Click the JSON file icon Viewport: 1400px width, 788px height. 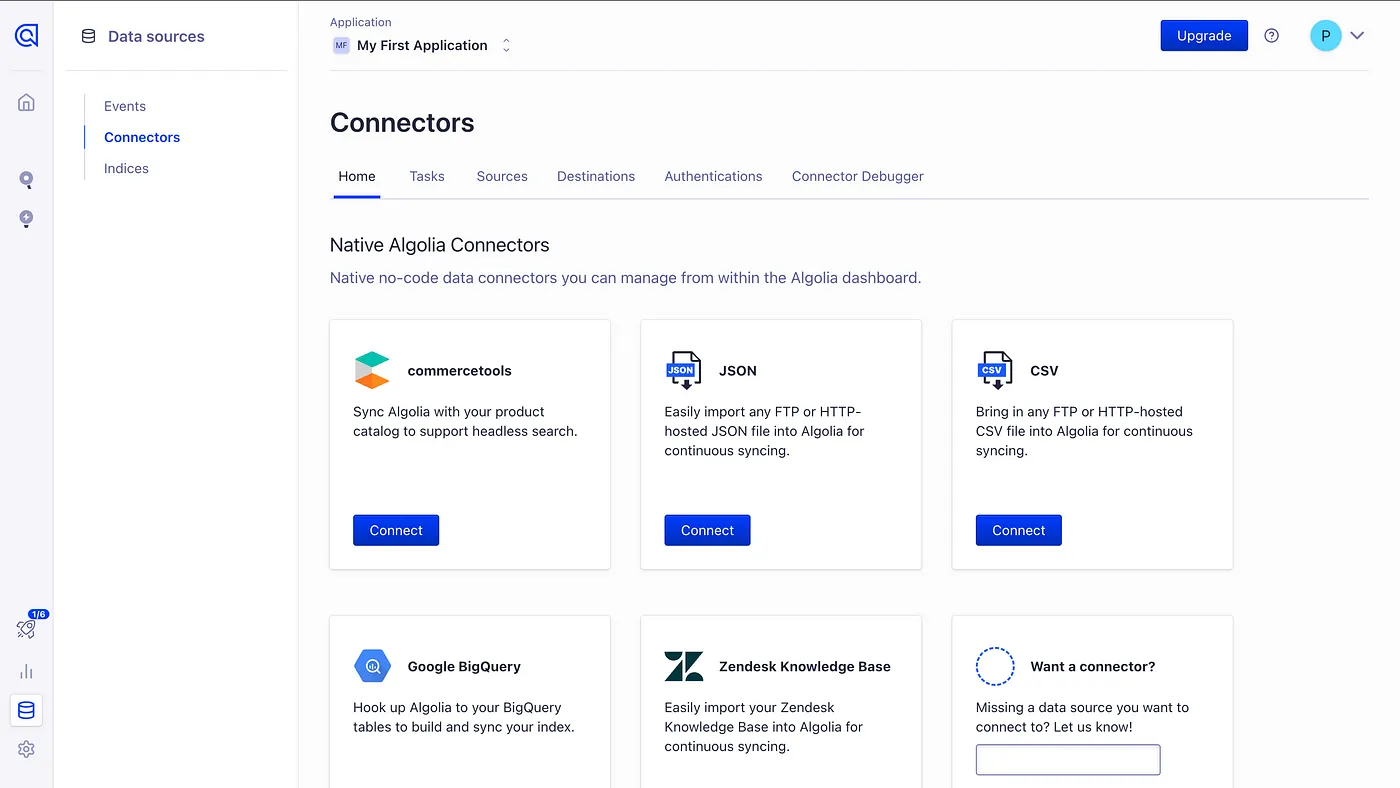point(684,370)
